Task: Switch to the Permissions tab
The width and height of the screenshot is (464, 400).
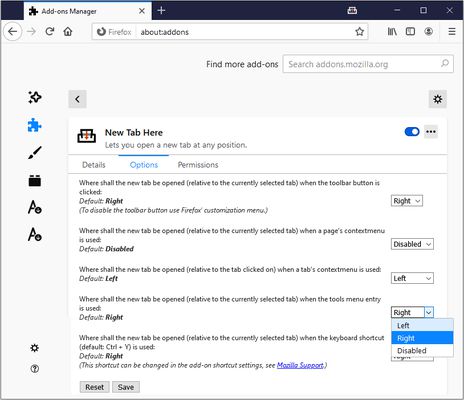Action: click(x=198, y=165)
